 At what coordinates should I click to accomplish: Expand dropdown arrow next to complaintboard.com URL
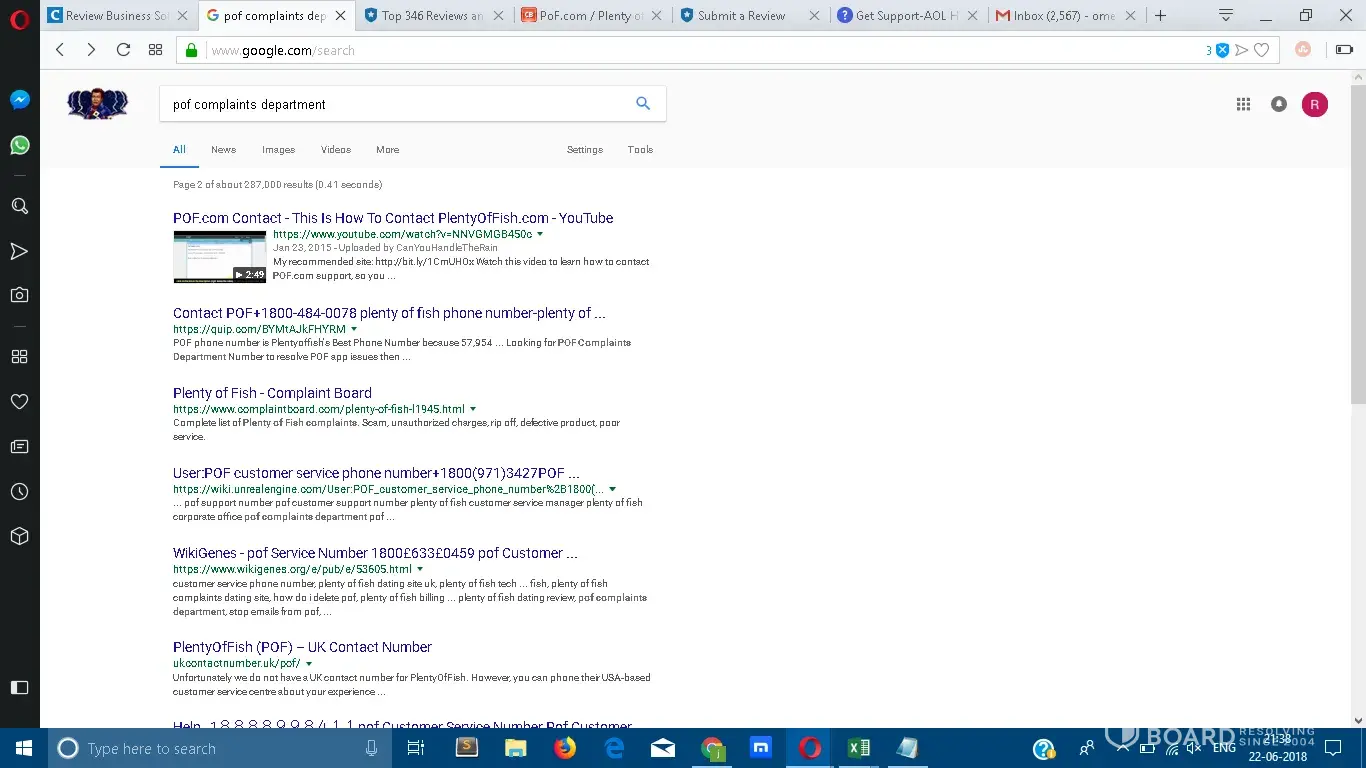click(473, 409)
